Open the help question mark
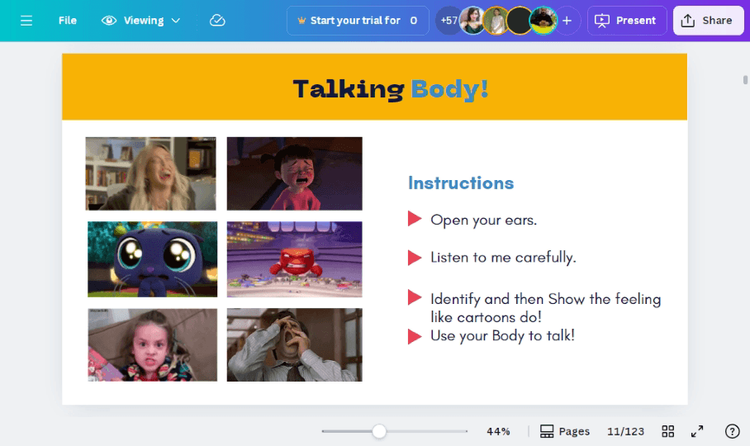The image size is (750, 446). coord(732,431)
